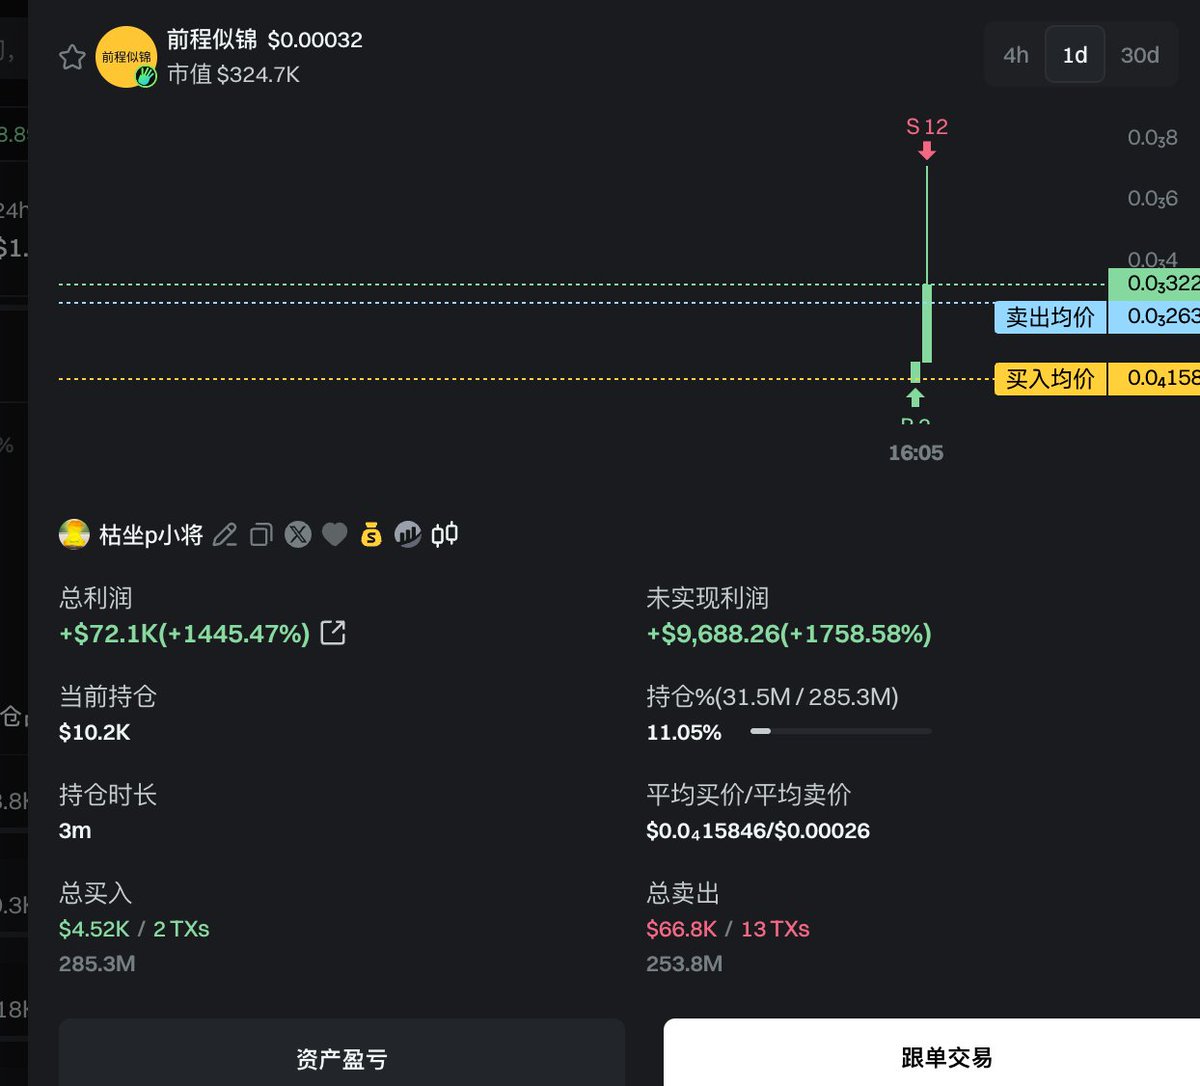Screen dimensions: 1200x1086
Task: Click the average price $0.0₄15846/$0.00026
Action: [758, 831]
